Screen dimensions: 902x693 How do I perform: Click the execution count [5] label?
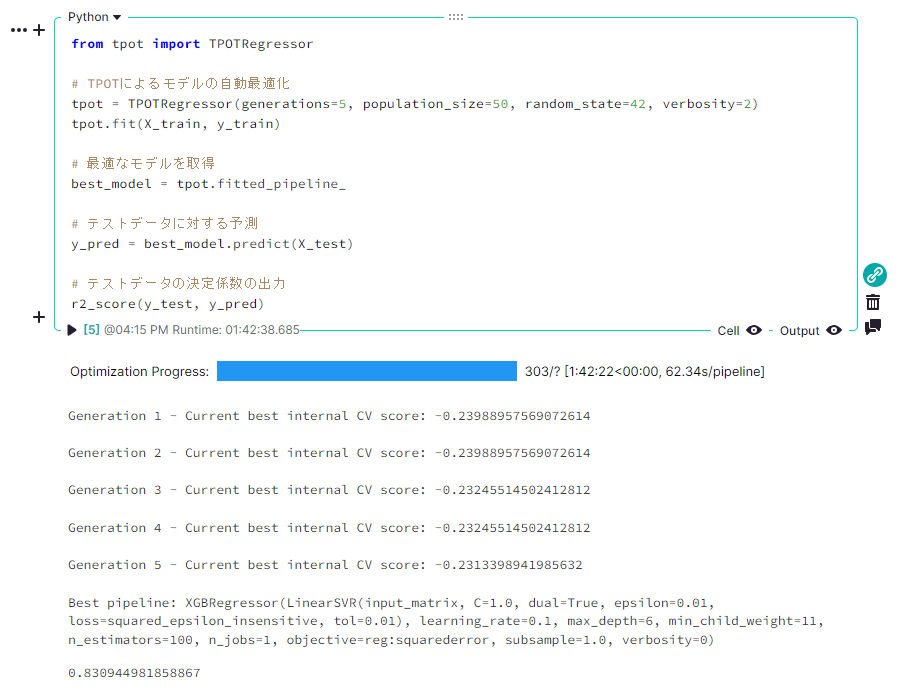coord(91,330)
